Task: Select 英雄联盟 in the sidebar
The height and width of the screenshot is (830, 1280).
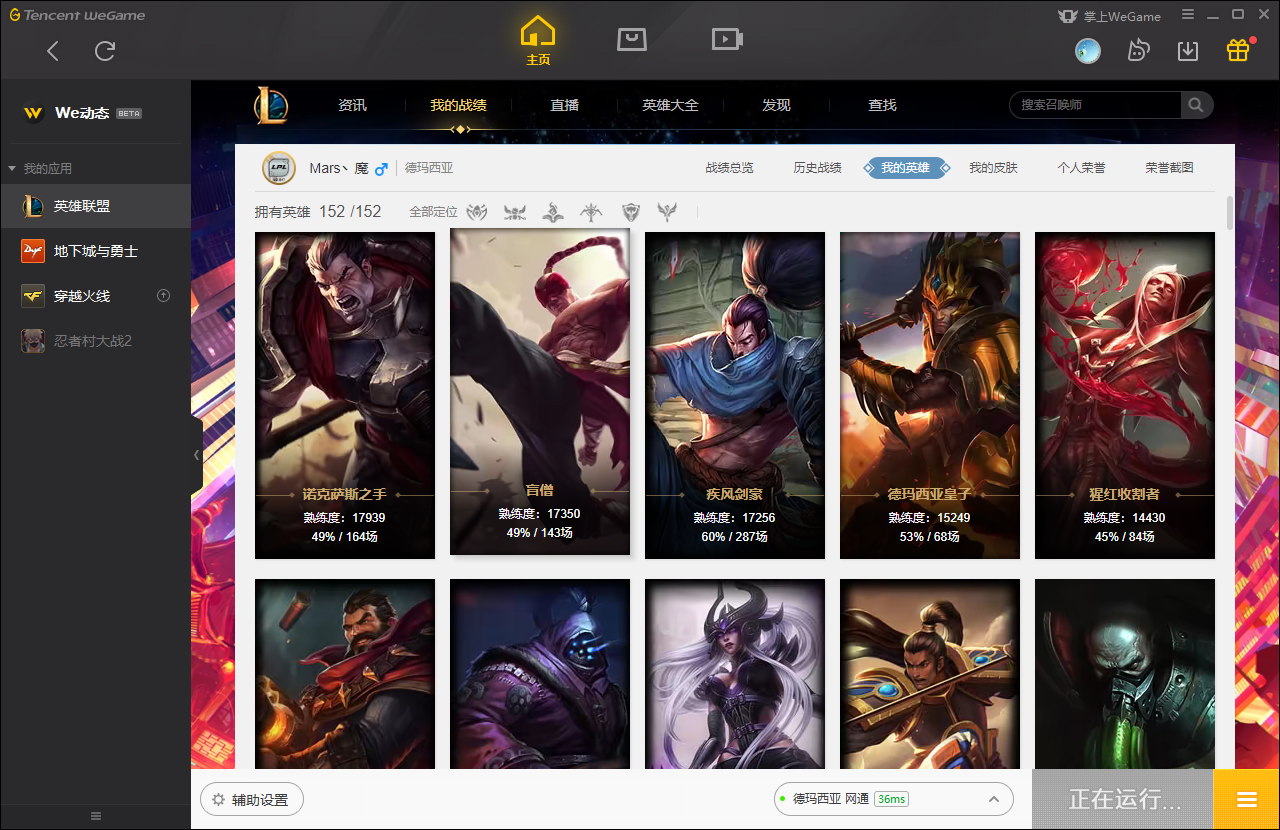Action: coord(95,206)
